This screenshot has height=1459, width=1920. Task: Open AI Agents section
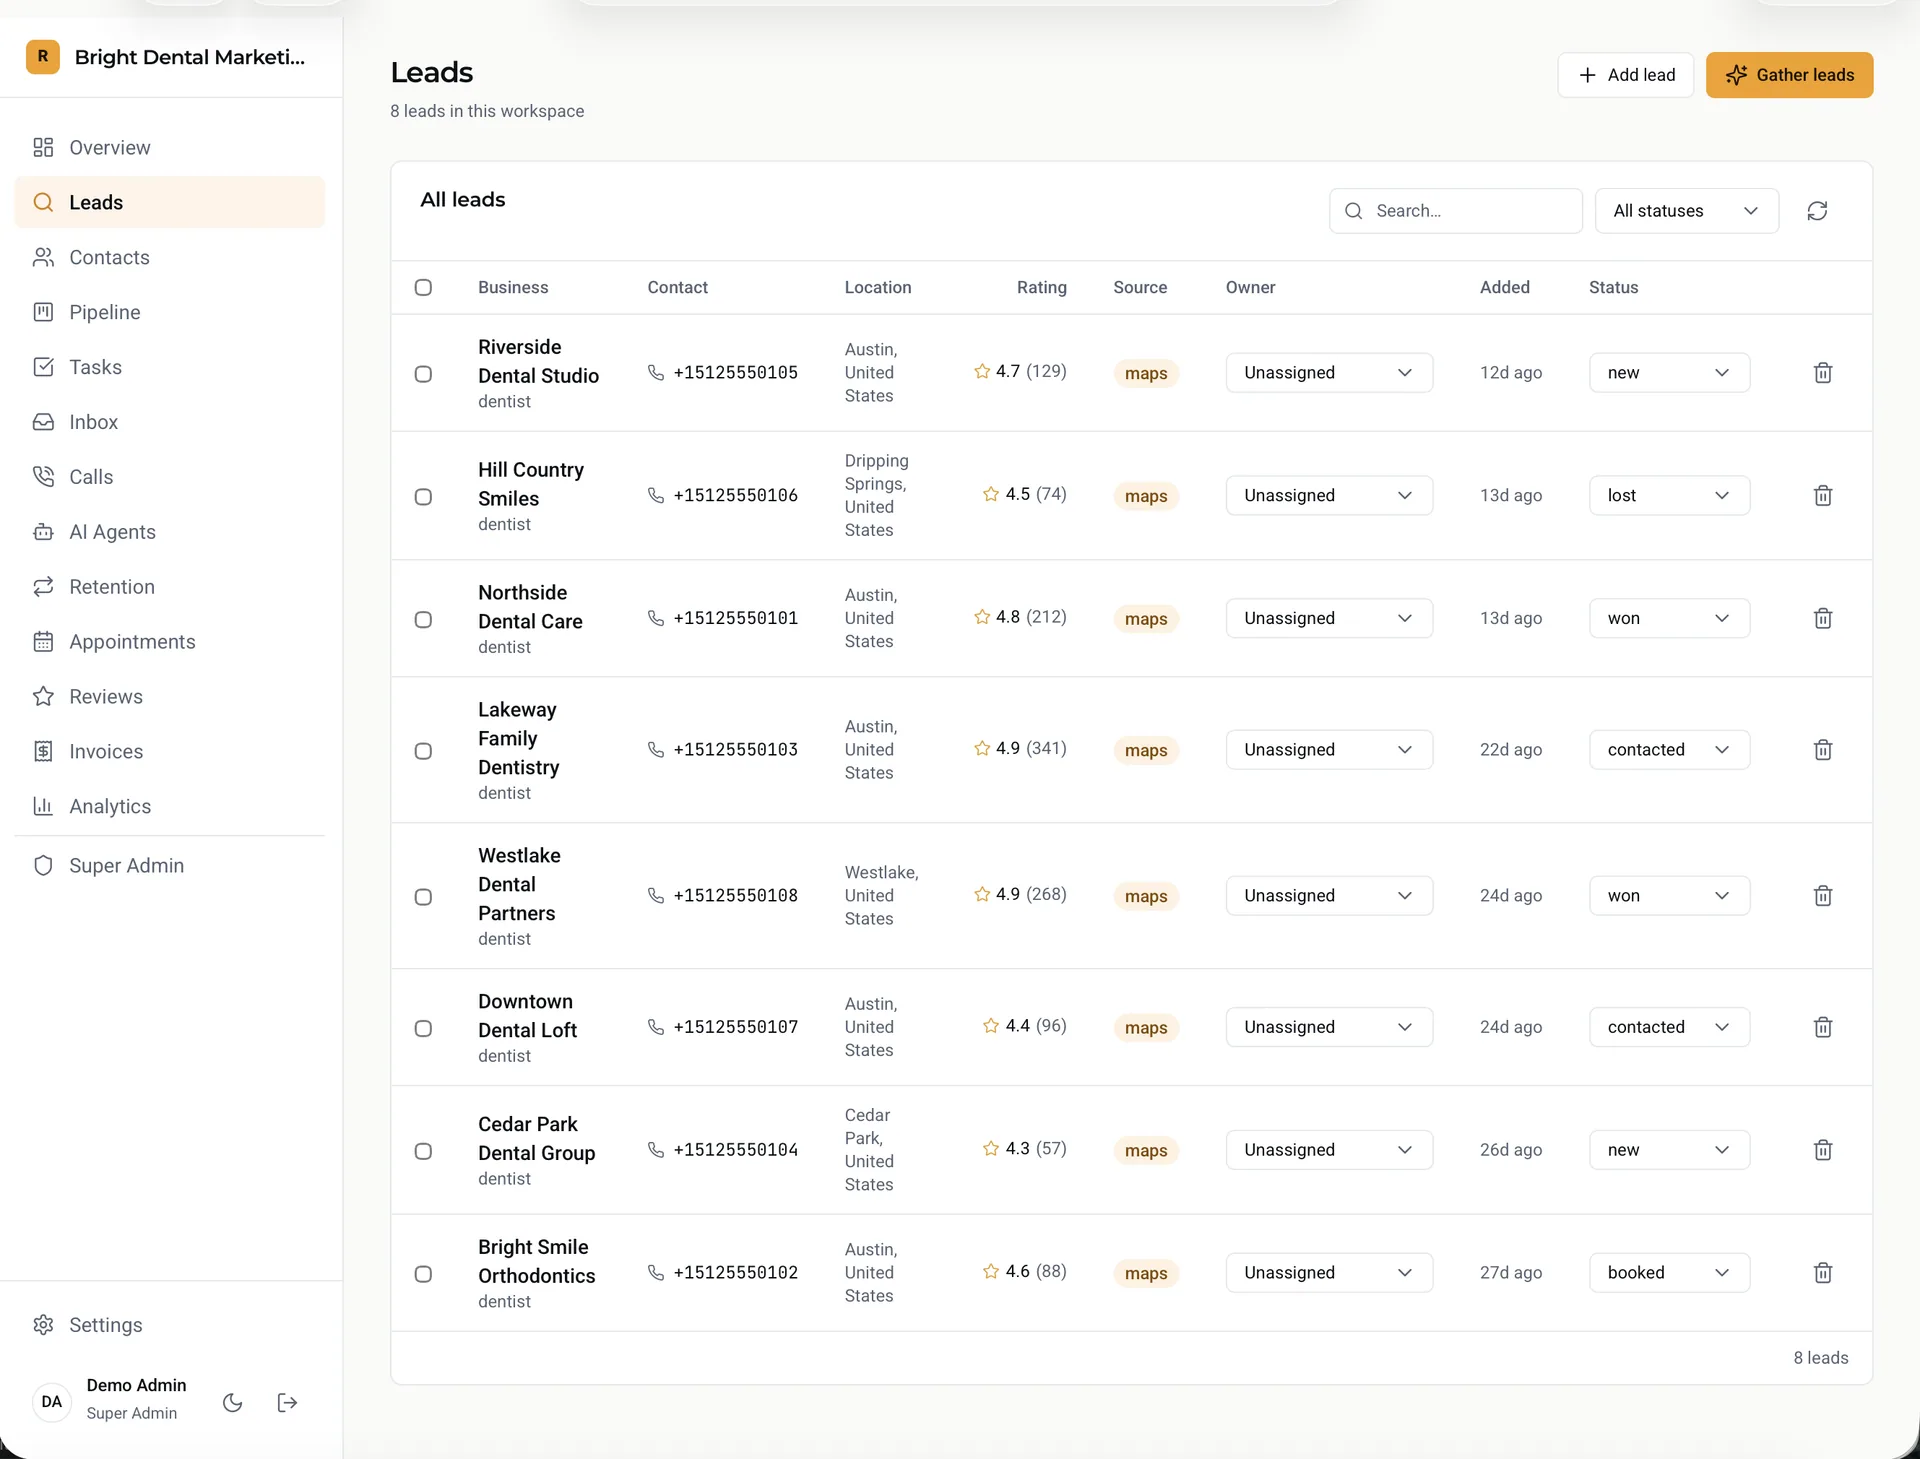(x=170, y=532)
